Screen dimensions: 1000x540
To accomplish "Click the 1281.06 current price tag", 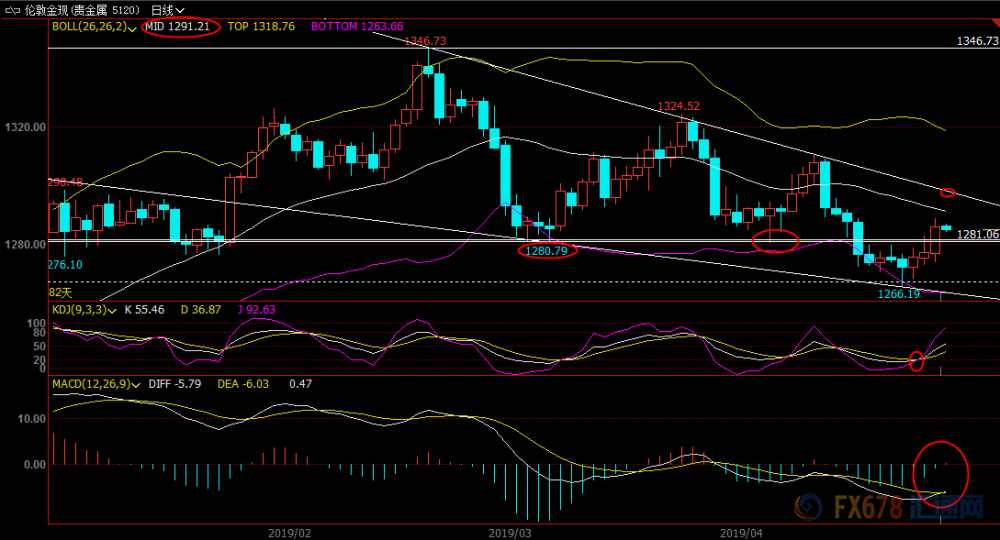I will point(977,235).
